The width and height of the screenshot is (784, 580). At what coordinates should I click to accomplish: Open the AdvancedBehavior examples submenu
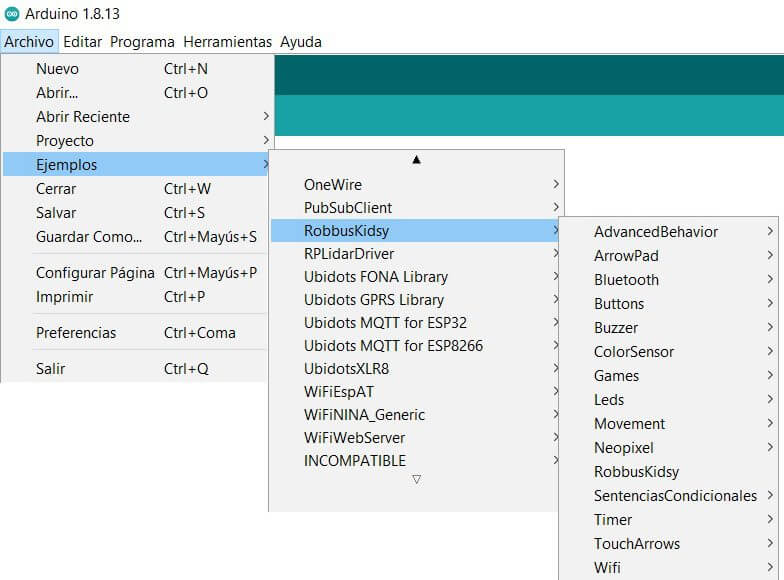(x=656, y=232)
